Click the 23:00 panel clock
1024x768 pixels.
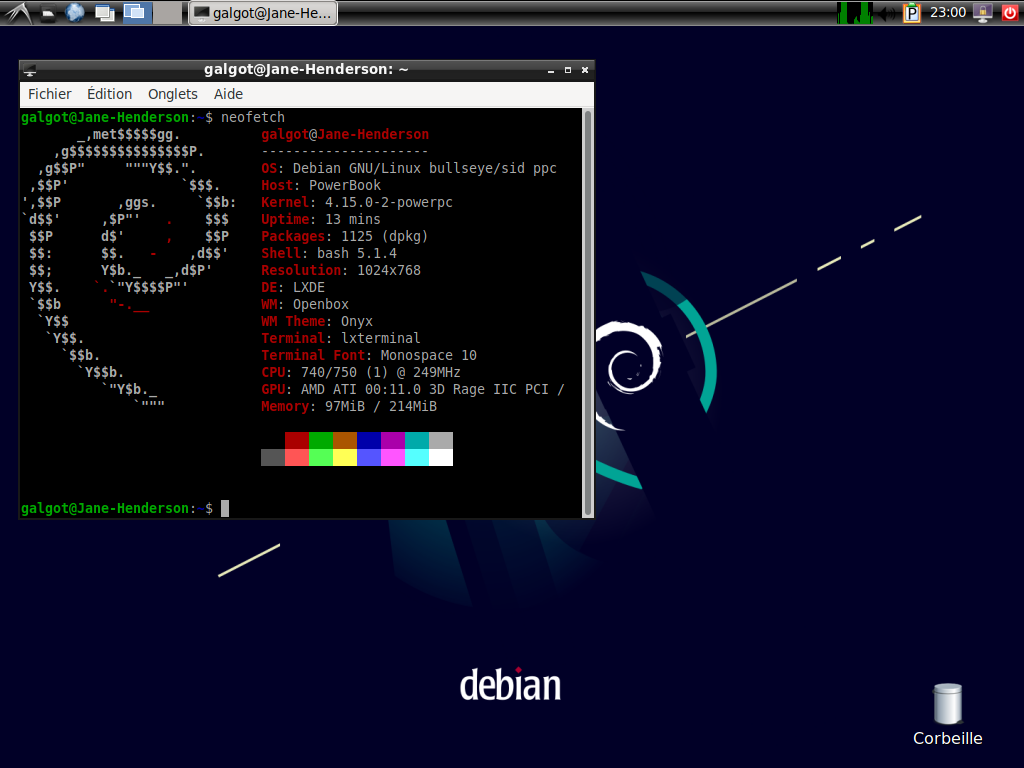click(x=948, y=12)
